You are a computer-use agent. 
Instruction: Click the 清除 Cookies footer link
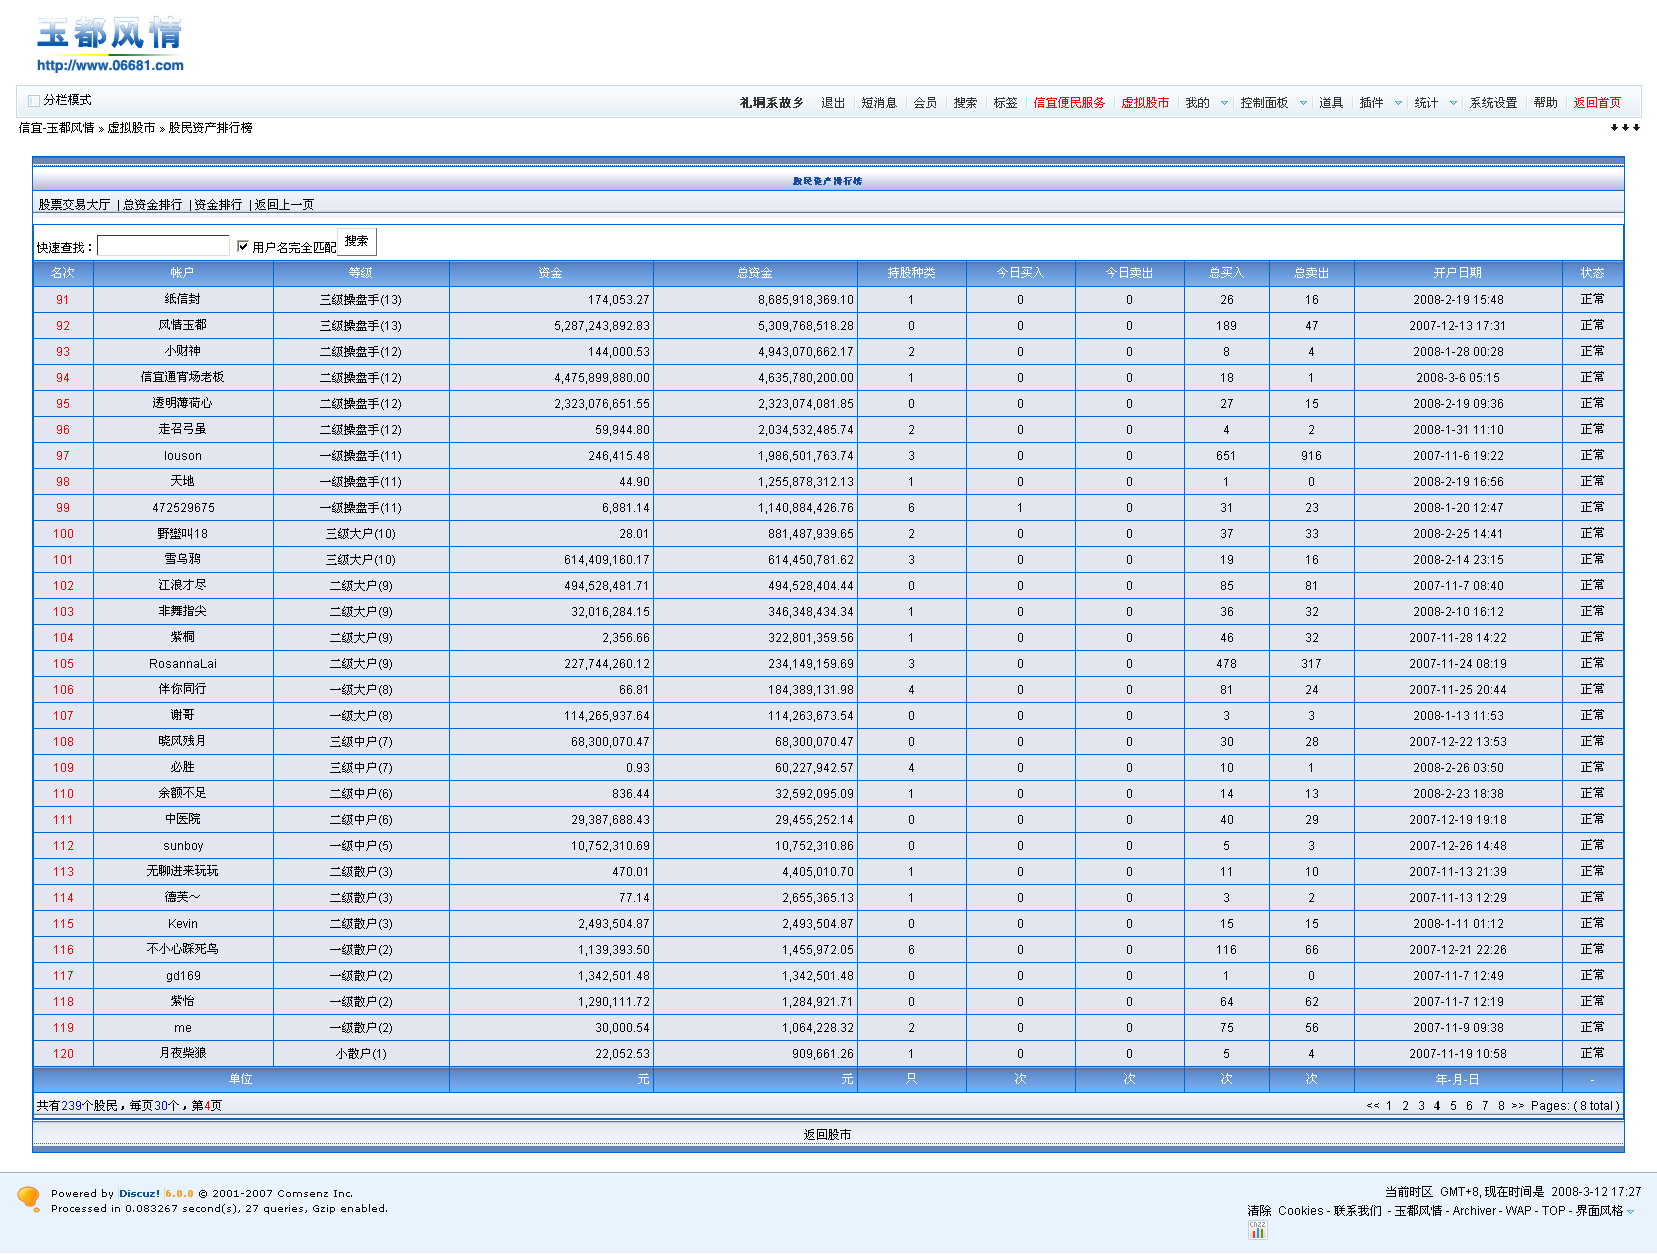(1285, 1211)
